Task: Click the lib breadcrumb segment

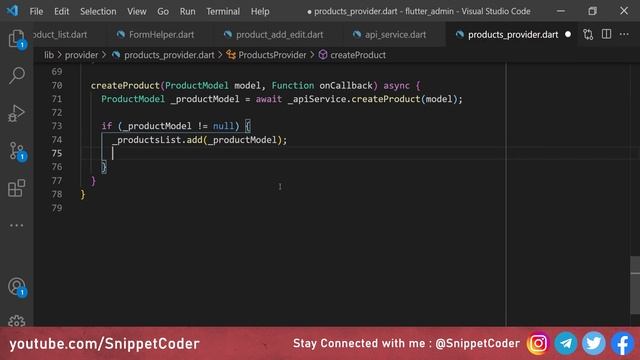Action: click(49, 55)
